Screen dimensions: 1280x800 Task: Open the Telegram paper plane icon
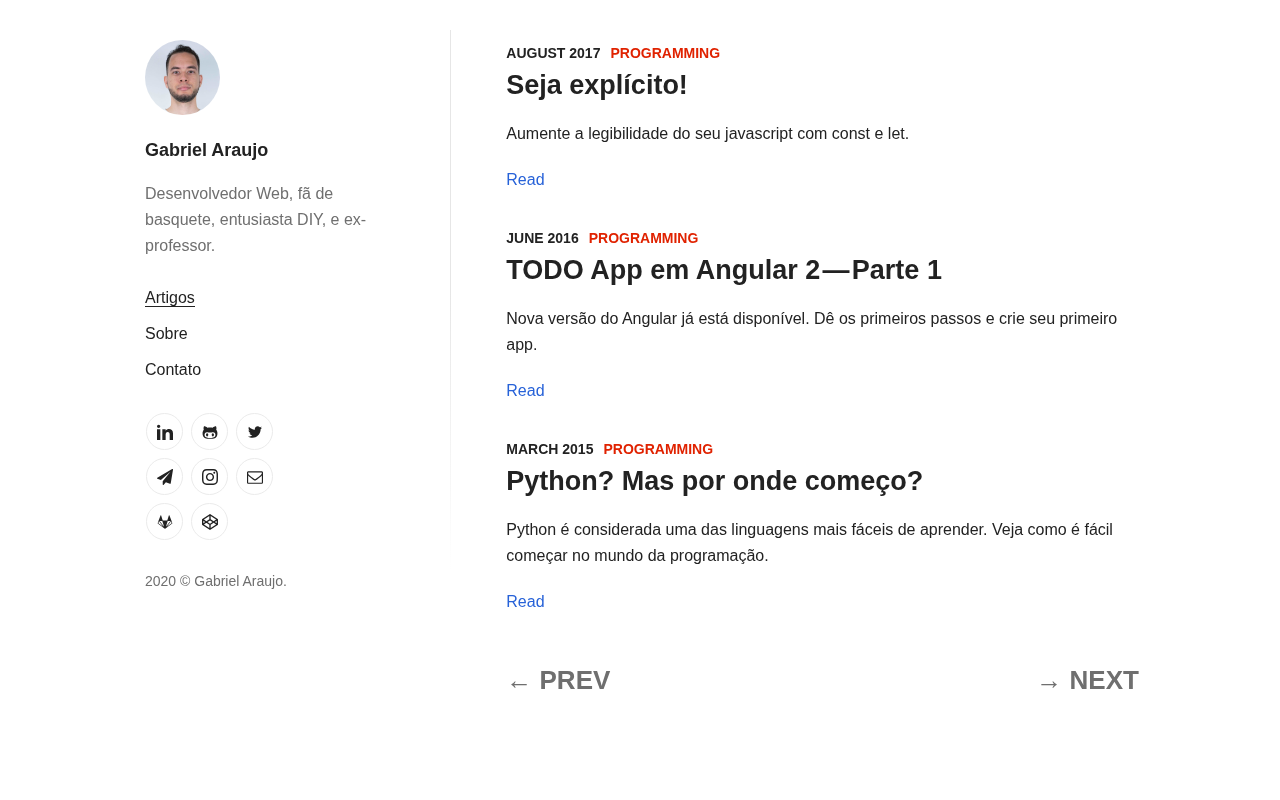coord(165,477)
